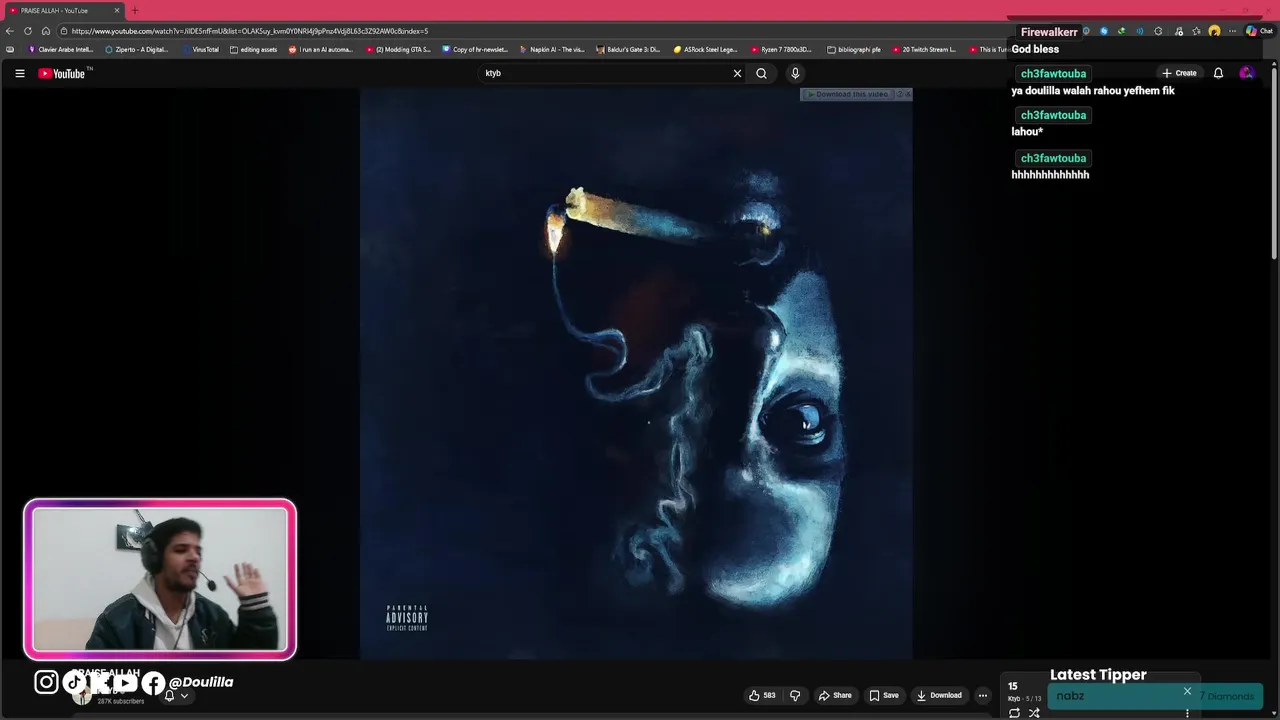Open the Modding GTA S... bookmark
The width and height of the screenshot is (1280, 720).
(x=398, y=49)
